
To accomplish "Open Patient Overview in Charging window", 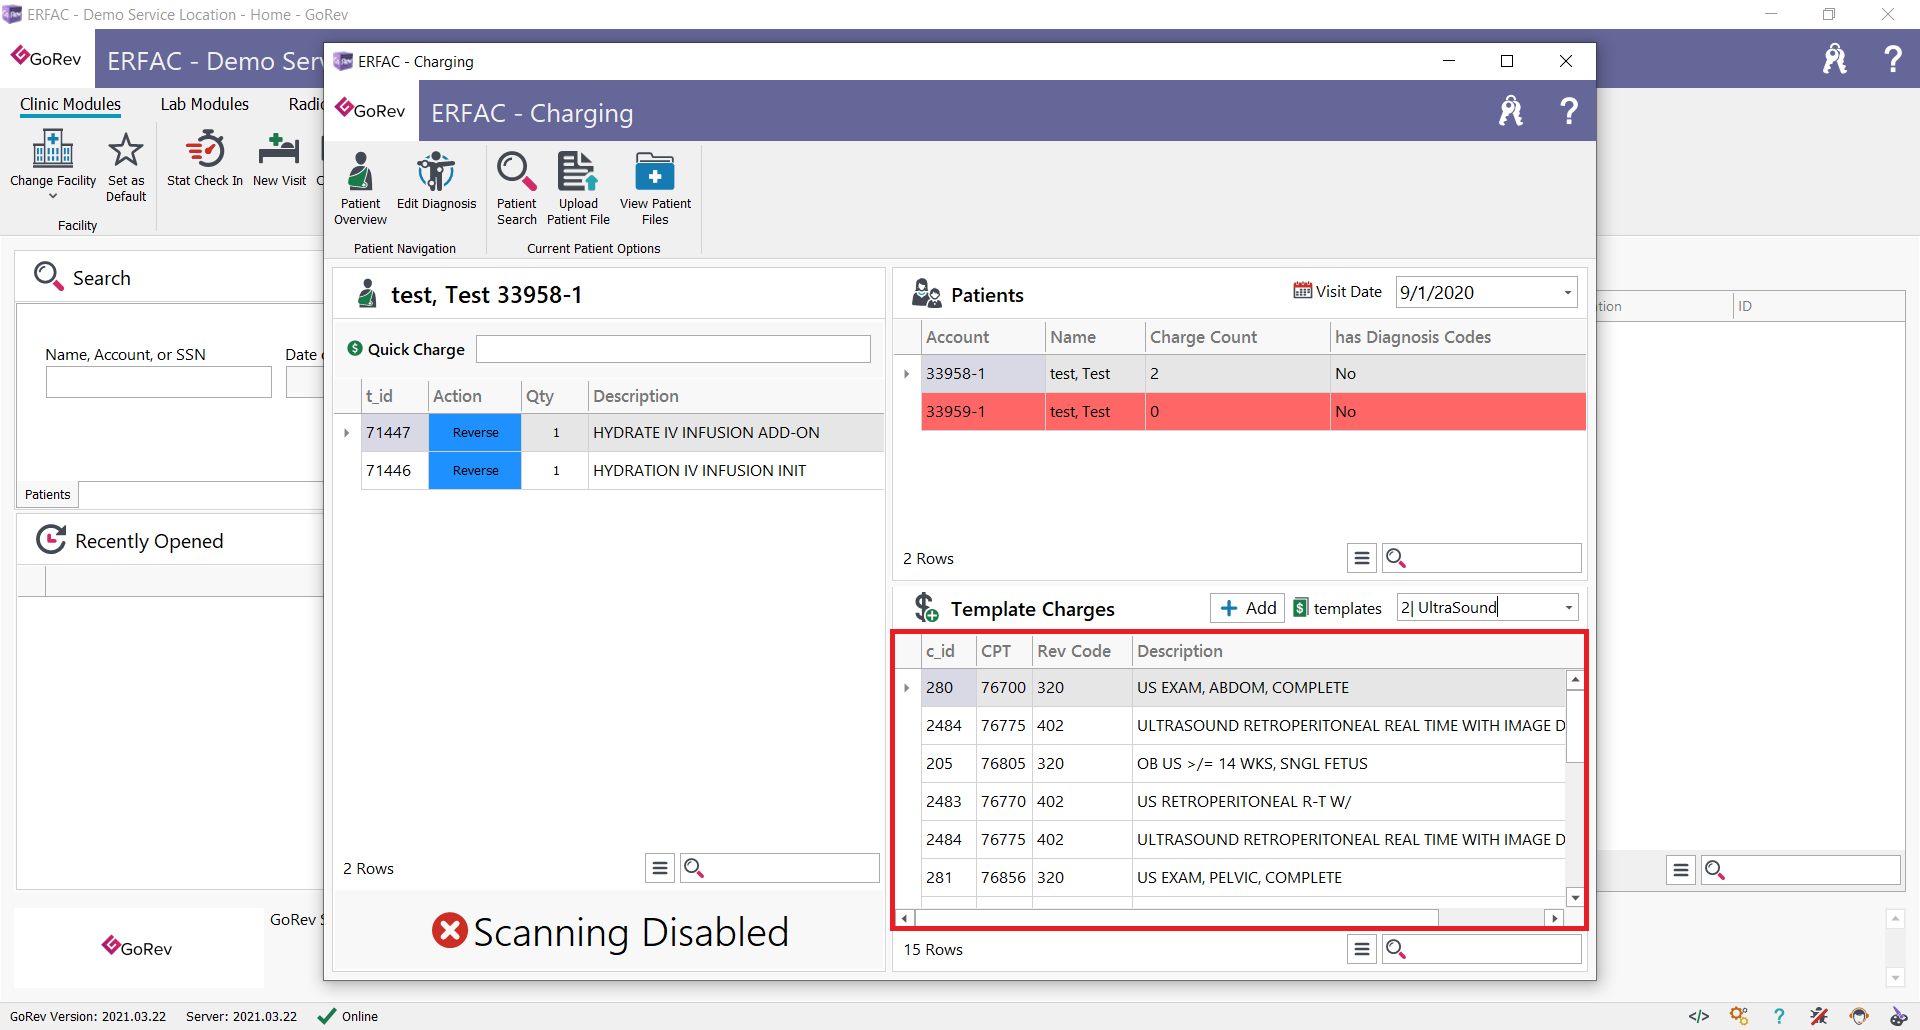I will click(360, 188).
